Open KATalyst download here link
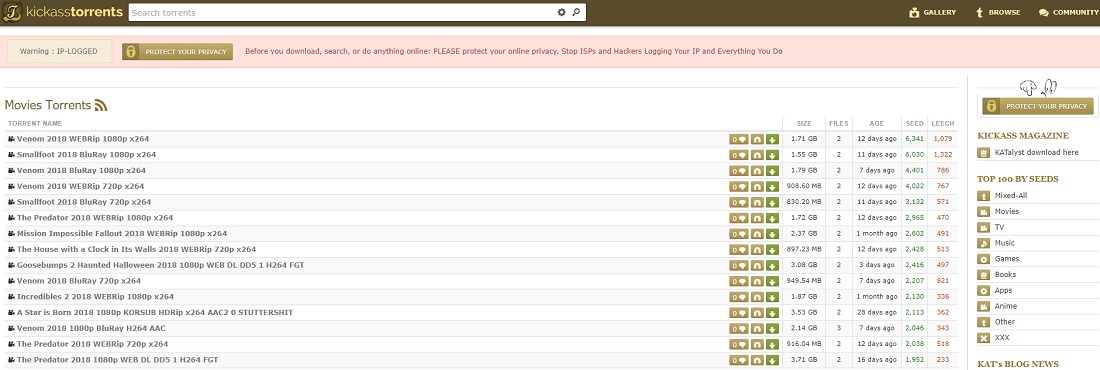 pos(1036,152)
